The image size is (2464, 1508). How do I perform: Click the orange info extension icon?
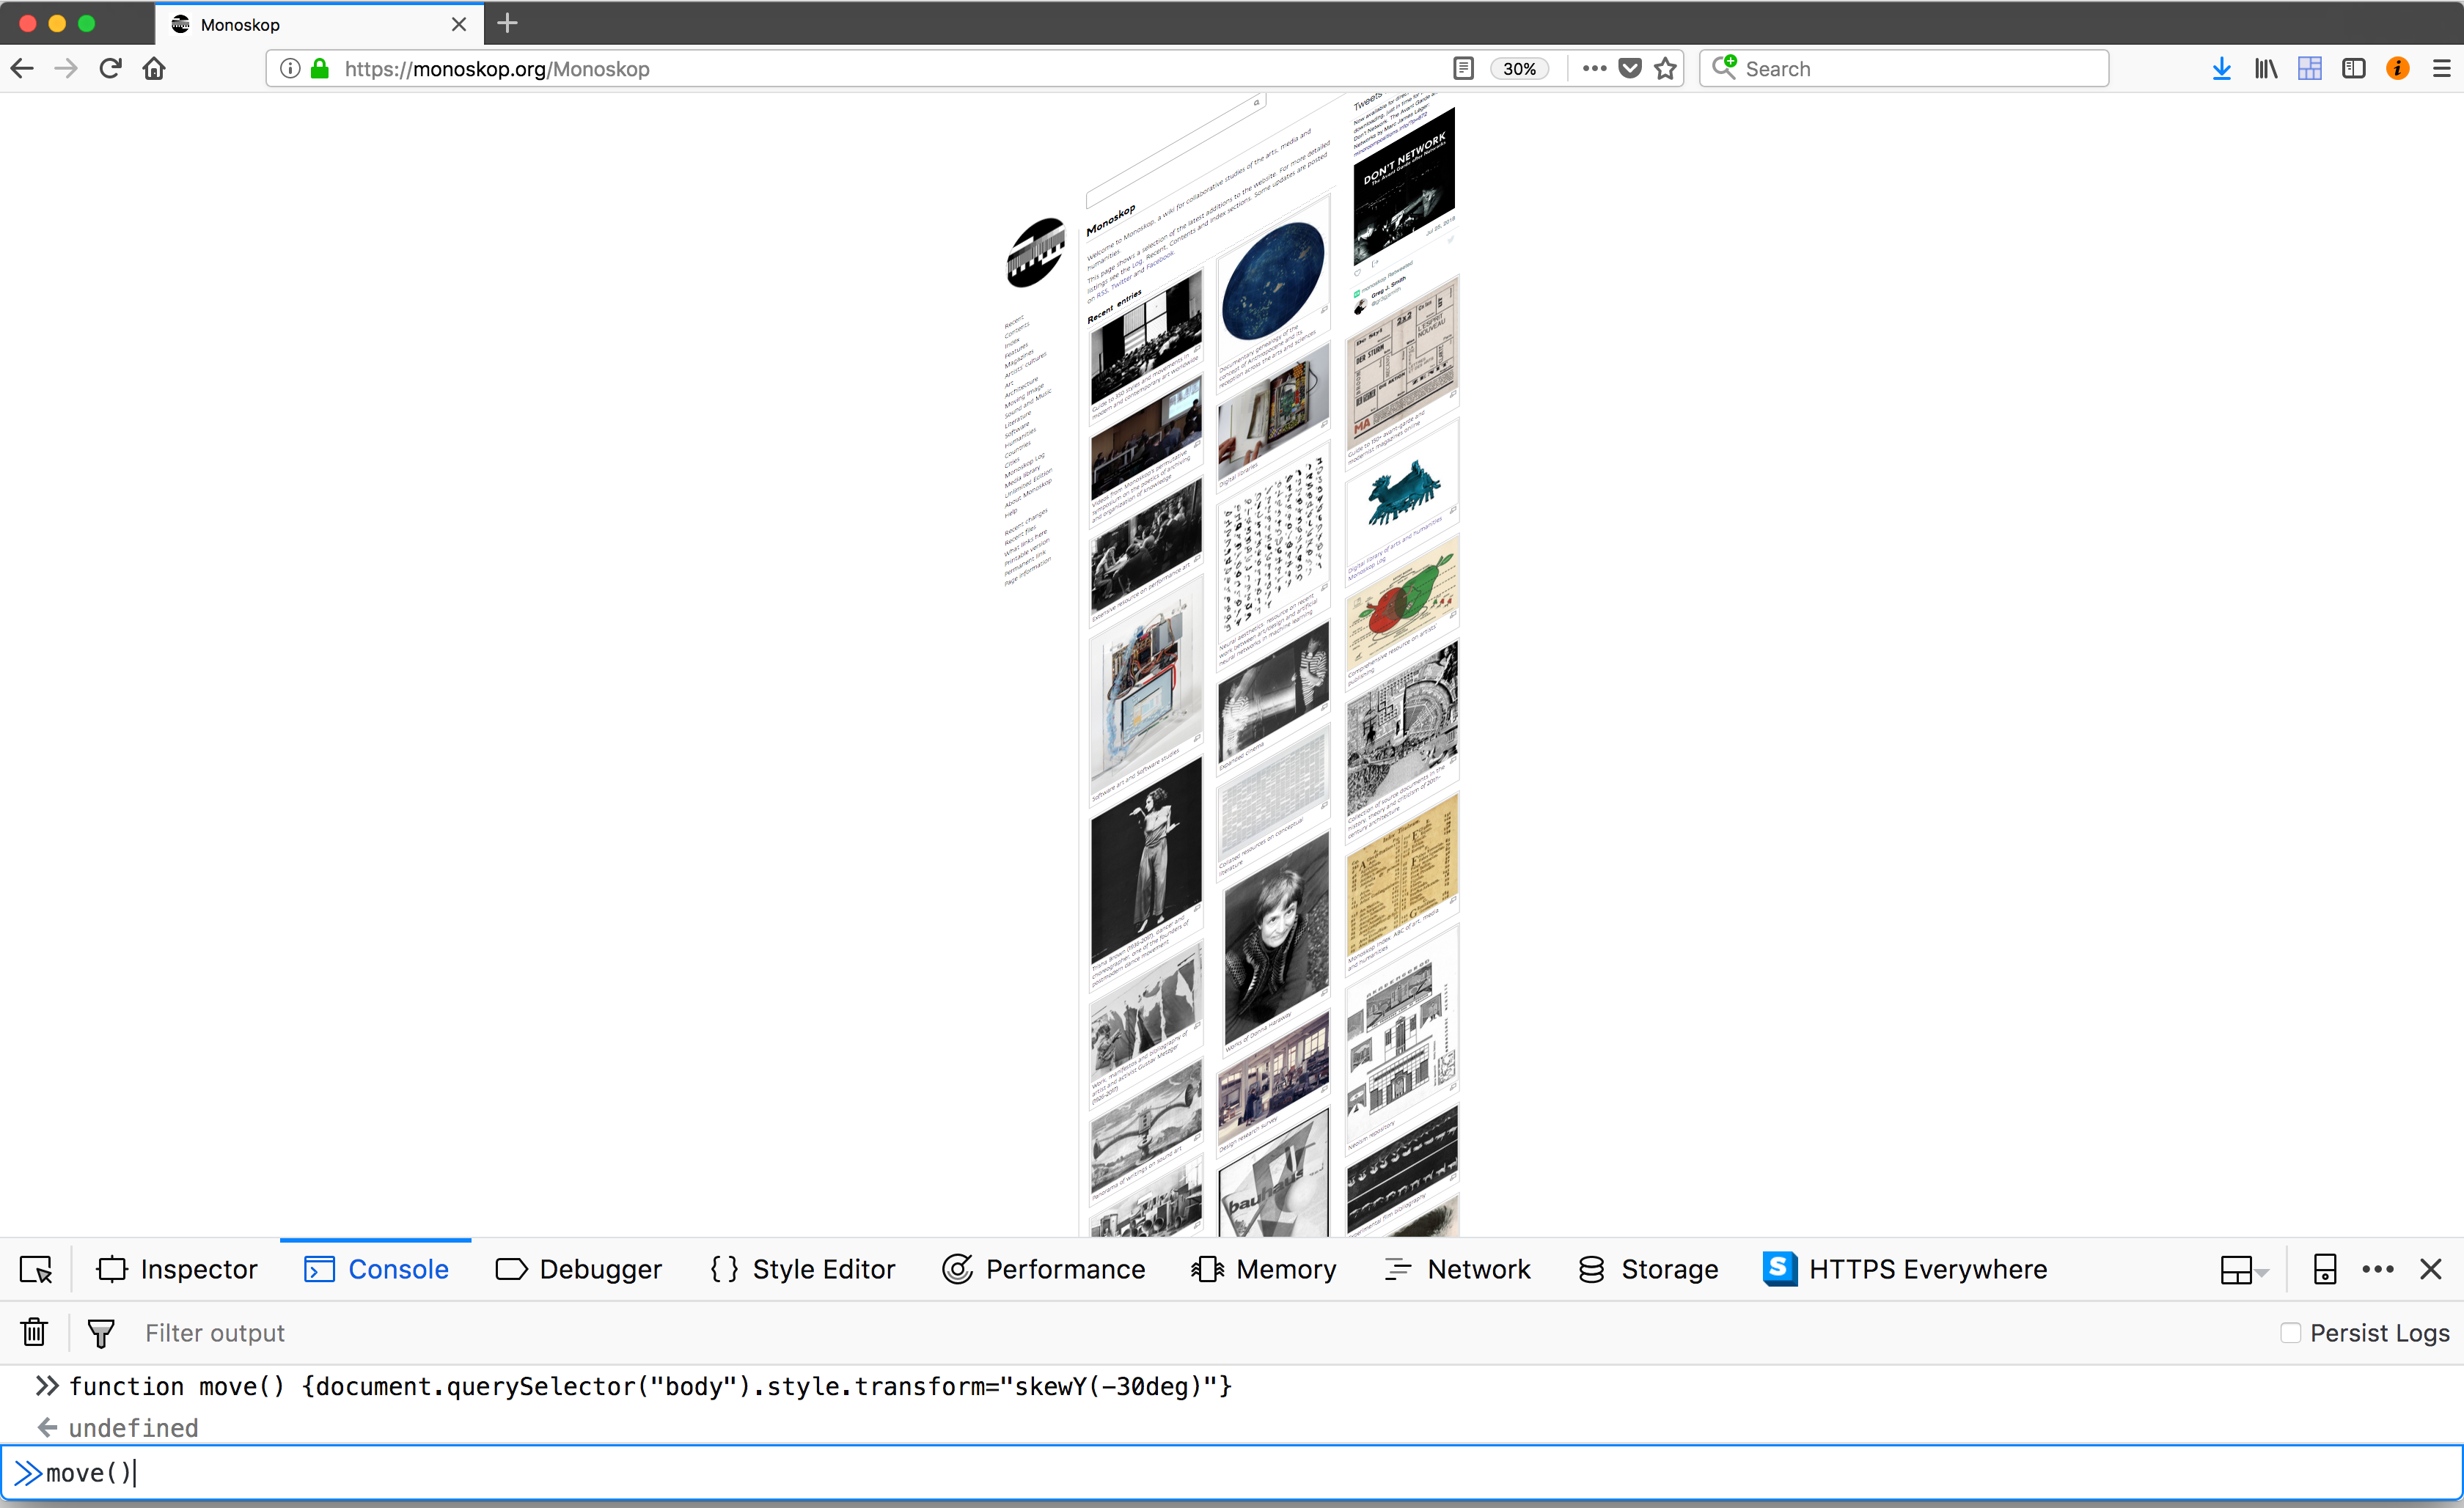2398,68
